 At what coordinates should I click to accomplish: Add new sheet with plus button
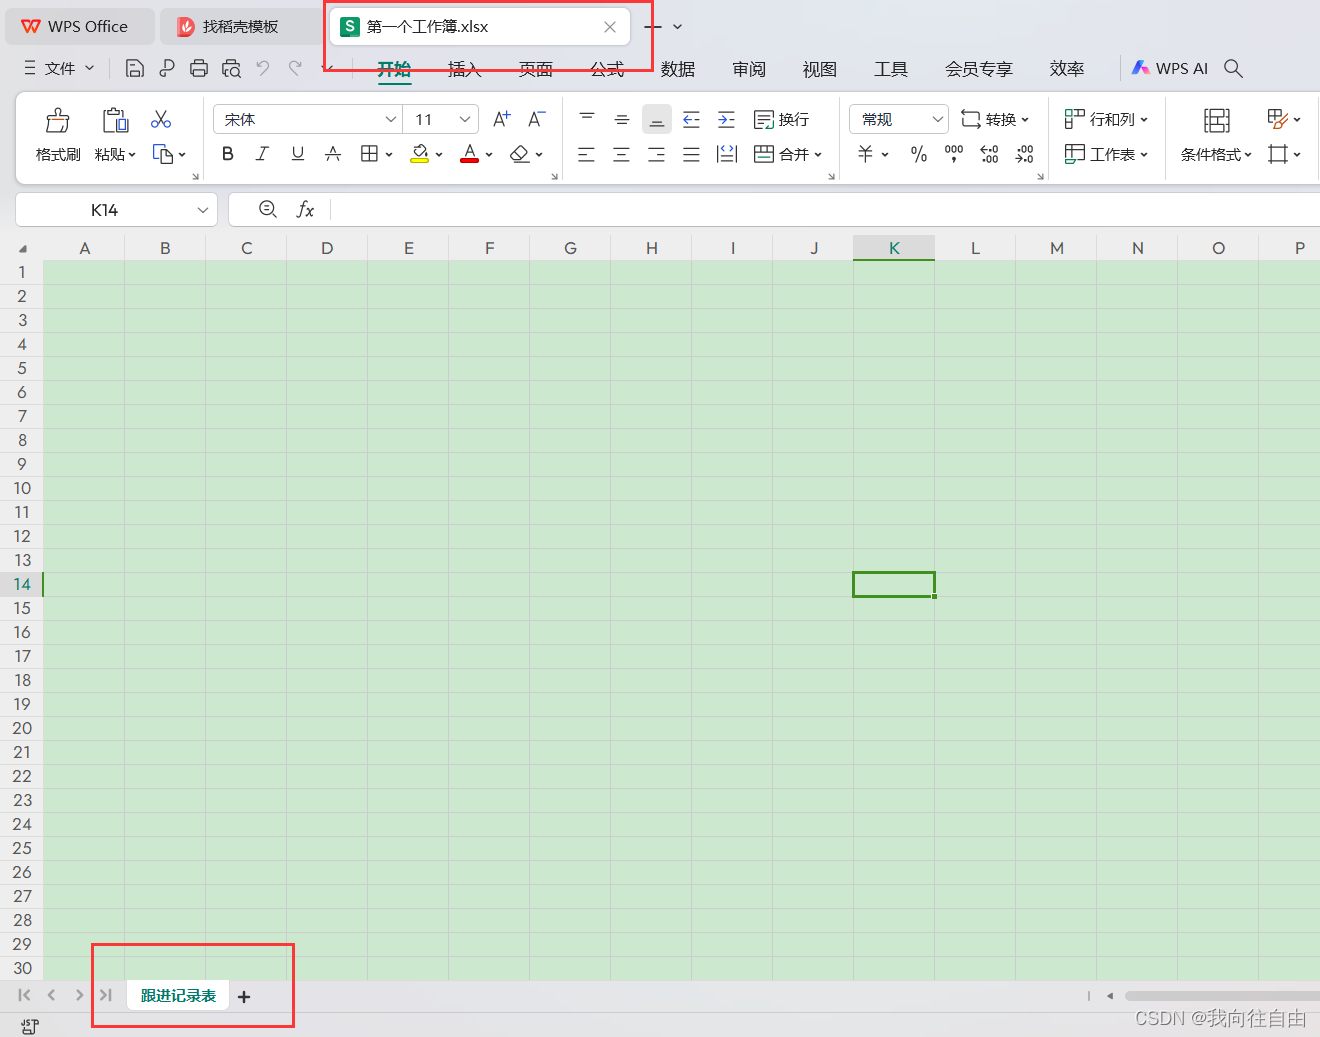pos(244,996)
